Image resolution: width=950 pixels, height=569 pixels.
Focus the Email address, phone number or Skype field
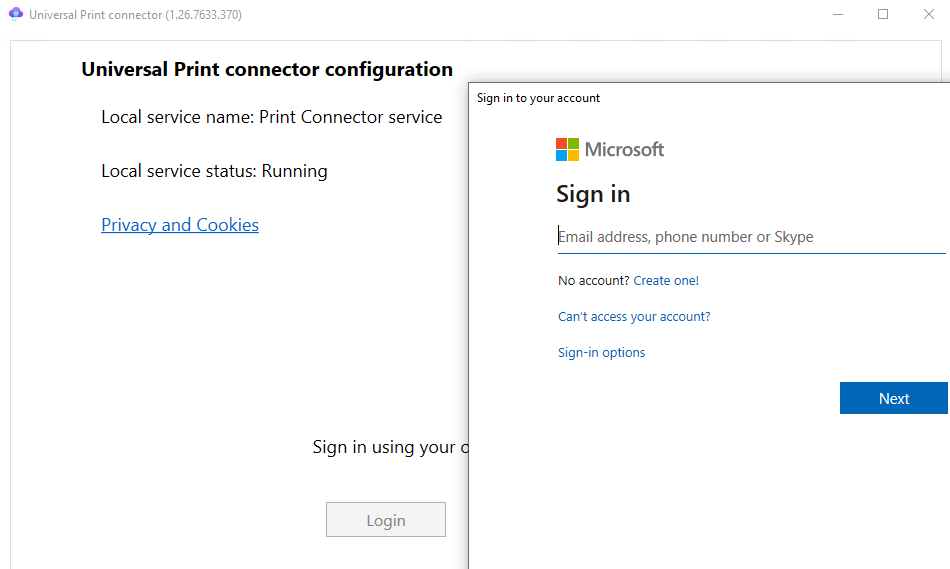click(x=750, y=237)
